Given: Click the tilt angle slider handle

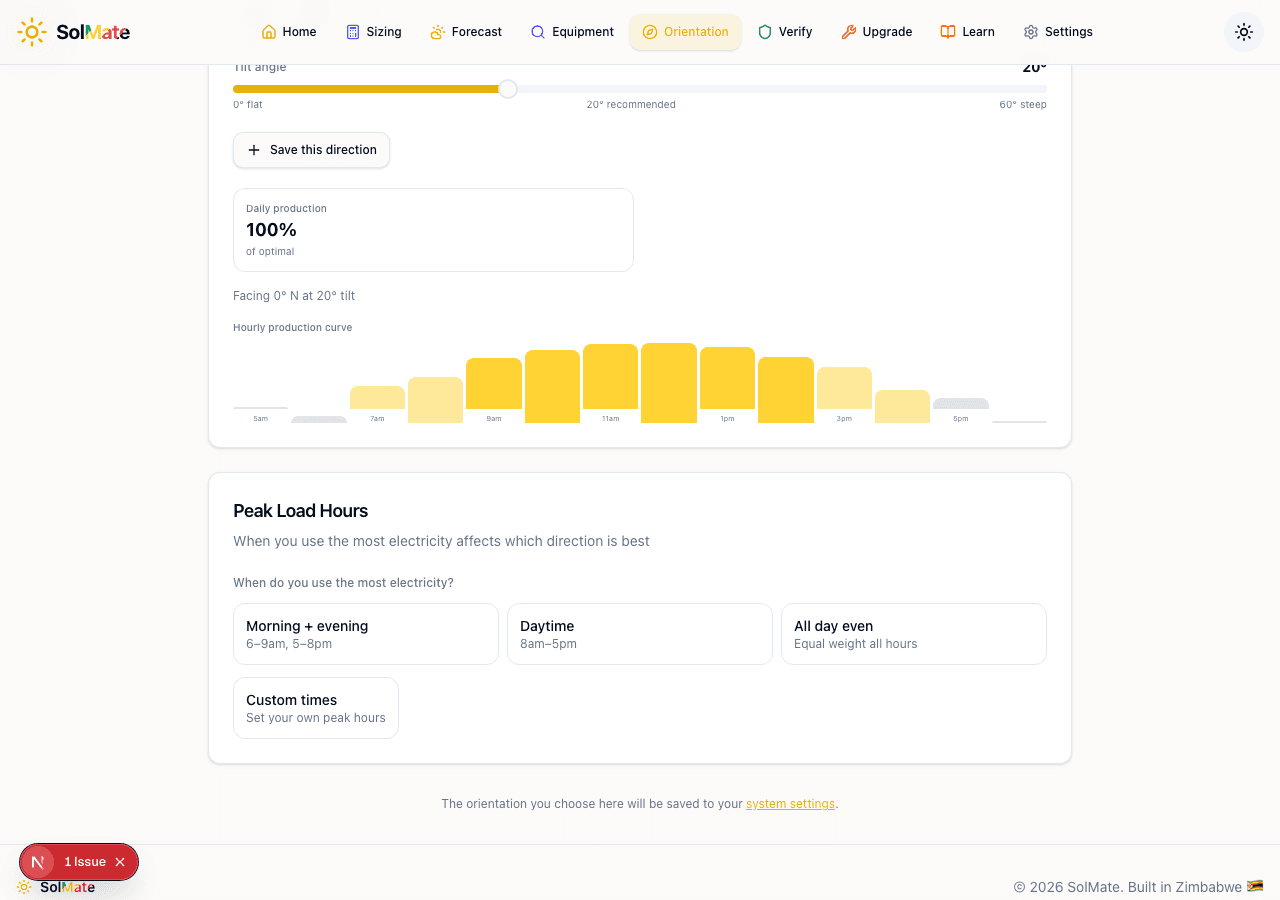Looking at the screenshot, I should pyautogui.click(x=508, y=89).
